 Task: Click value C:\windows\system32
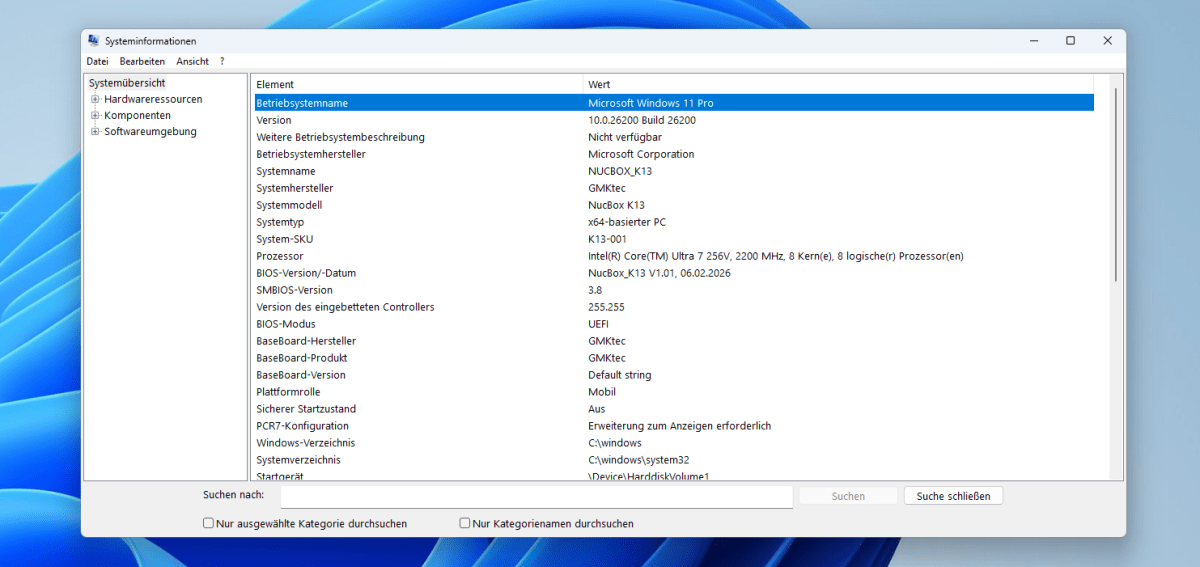pyautogui.click(x=639, y=460)
